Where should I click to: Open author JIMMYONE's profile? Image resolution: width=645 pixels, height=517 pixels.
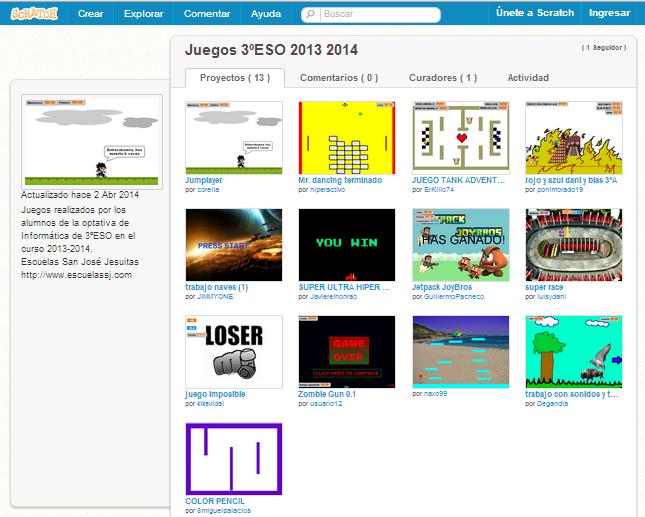(215, 297)
